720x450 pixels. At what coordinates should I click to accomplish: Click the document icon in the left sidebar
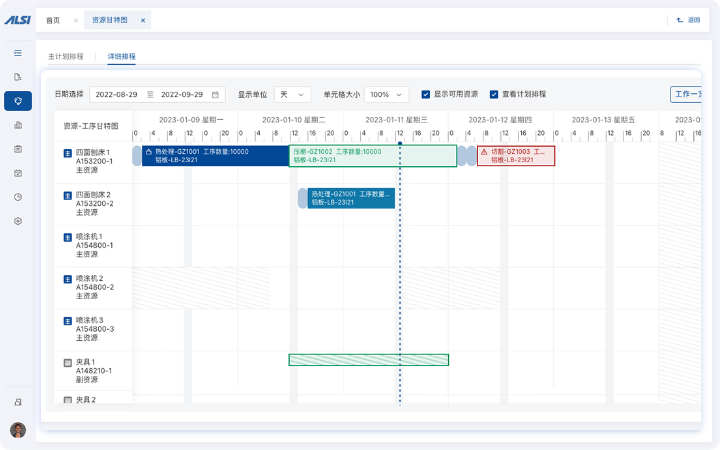pos(18,77)
